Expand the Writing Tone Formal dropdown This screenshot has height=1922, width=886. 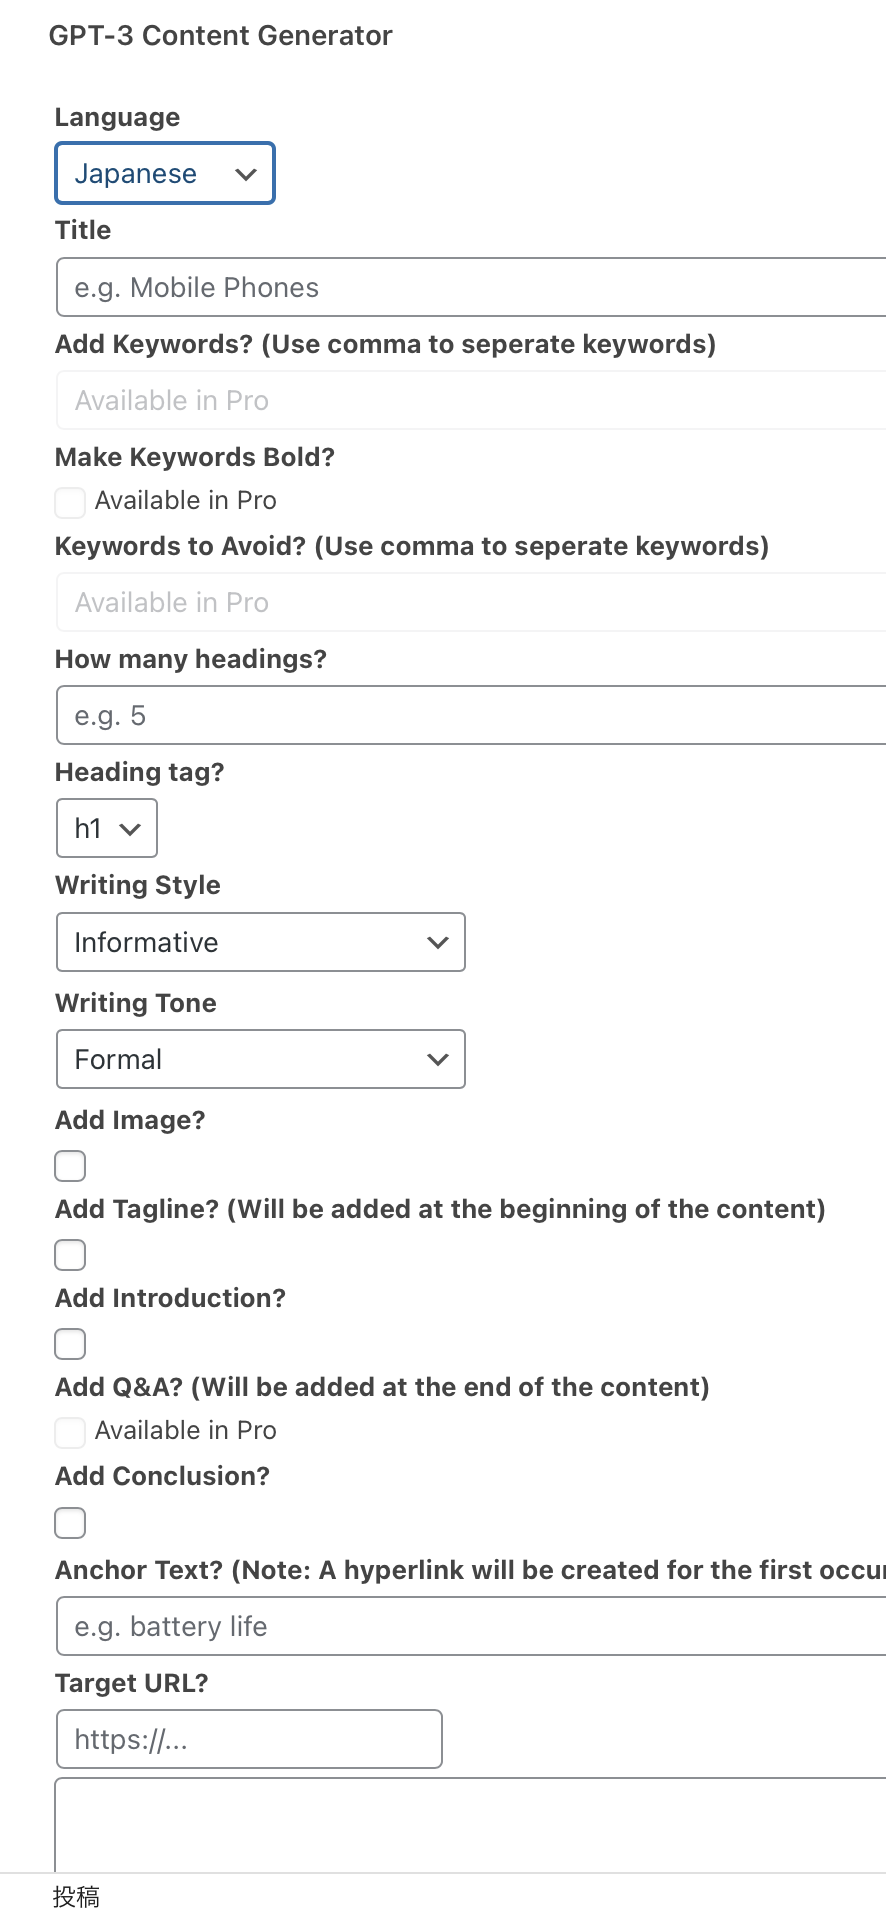coord(260,1060)
